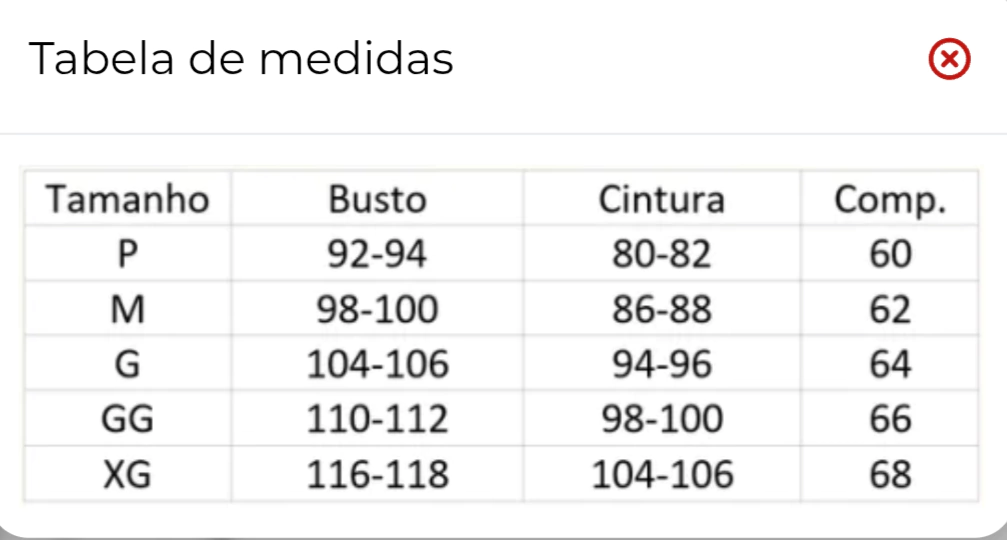Select the Tamanho column header
This screenshot has width=1007, height=540.
click(127, 199)
